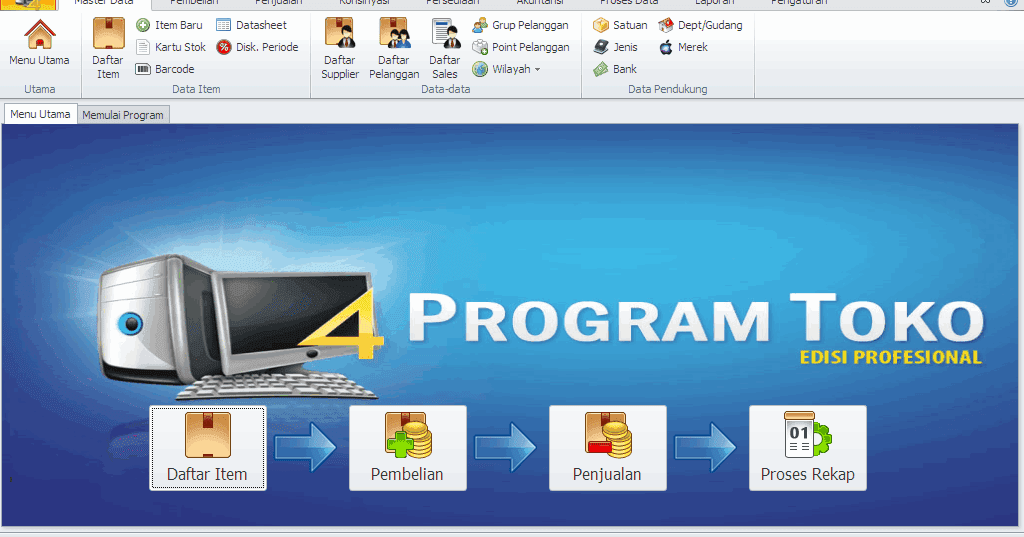1024x537 pixels.
Task: Open Daftar Supplier list
Action: coord(340,48)
